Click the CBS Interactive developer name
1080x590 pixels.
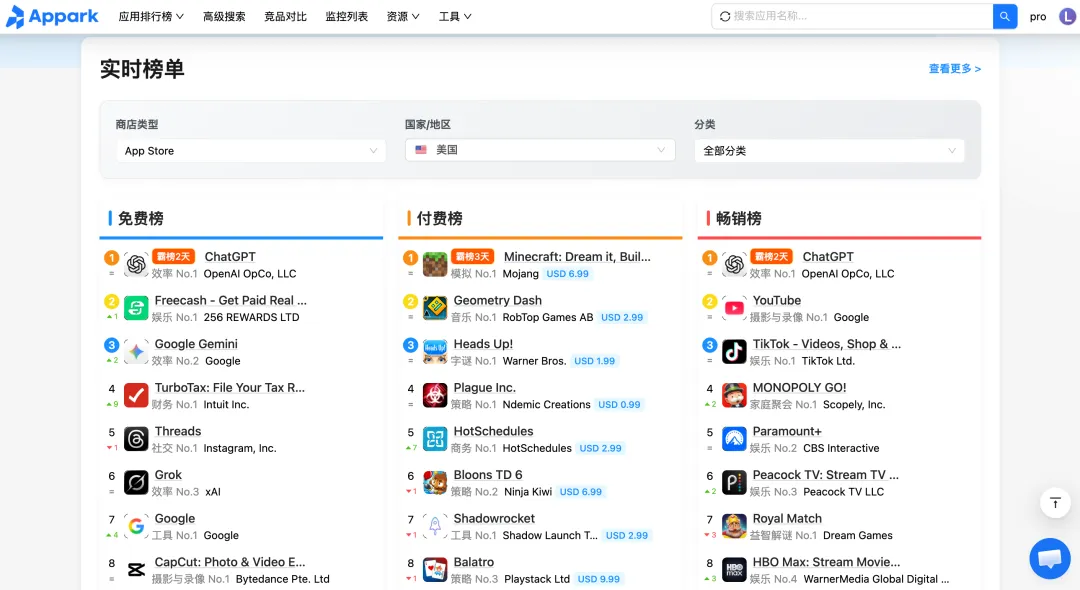coord(841,448)
